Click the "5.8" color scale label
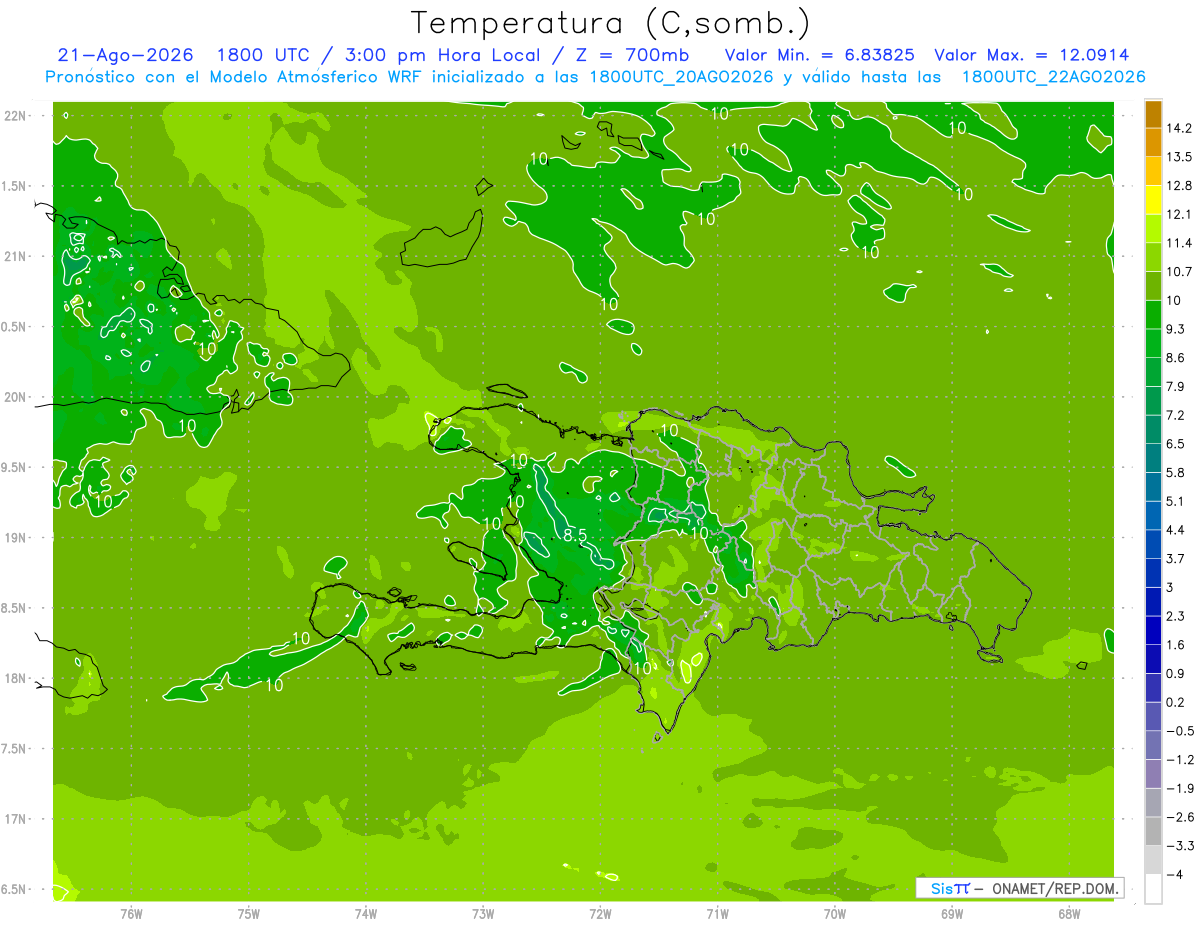 pyautogui.click(x=1177, y=472)
